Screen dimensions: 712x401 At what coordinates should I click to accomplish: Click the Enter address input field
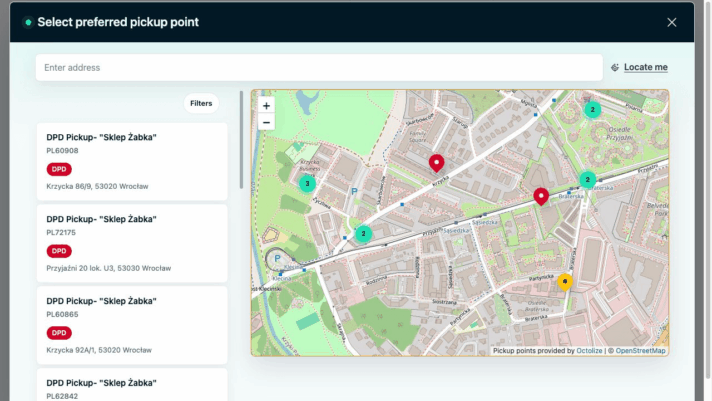[x=319, y=68]
